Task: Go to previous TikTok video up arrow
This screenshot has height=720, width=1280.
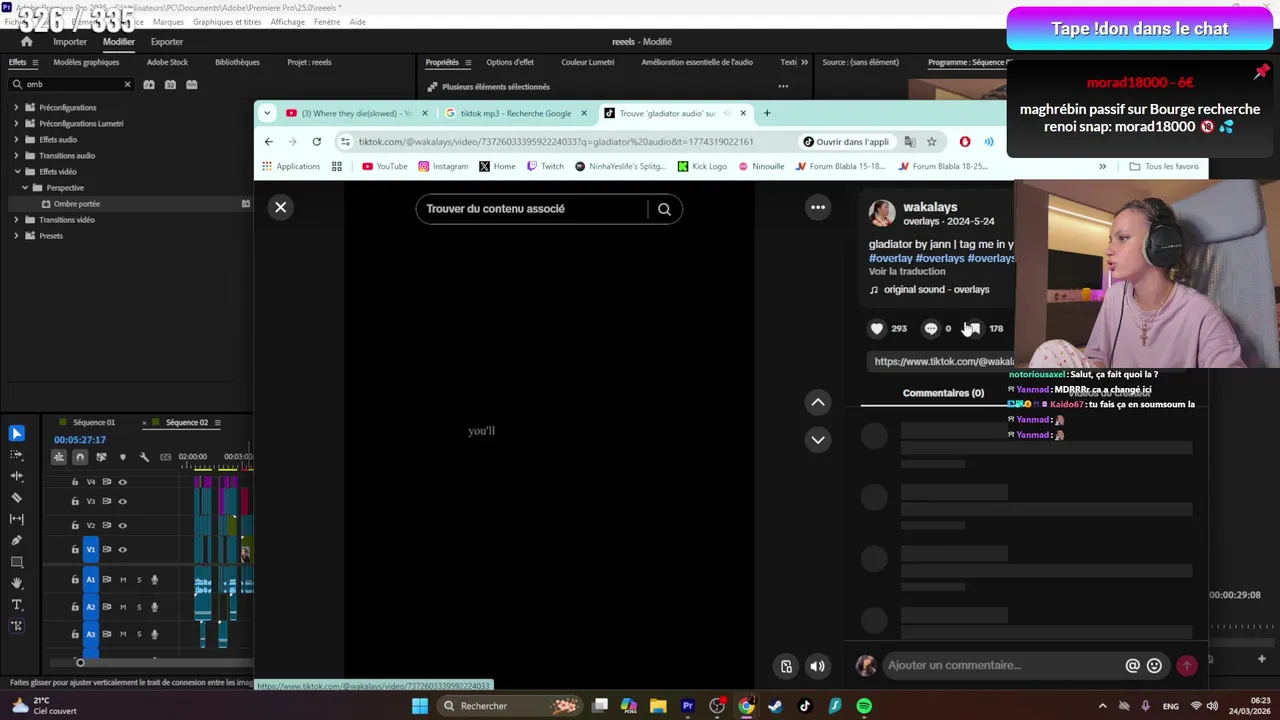Action: coord(818,402)
